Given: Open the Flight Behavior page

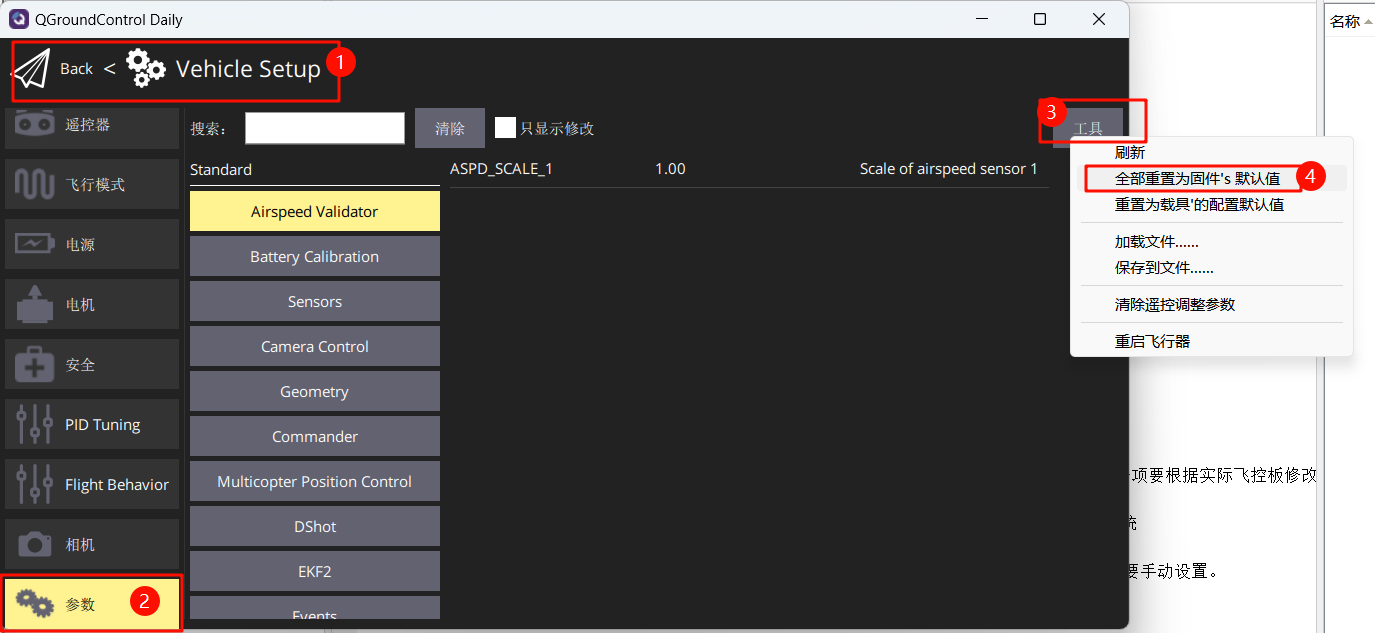Looking at the screenshot, I should coord(92,485).
